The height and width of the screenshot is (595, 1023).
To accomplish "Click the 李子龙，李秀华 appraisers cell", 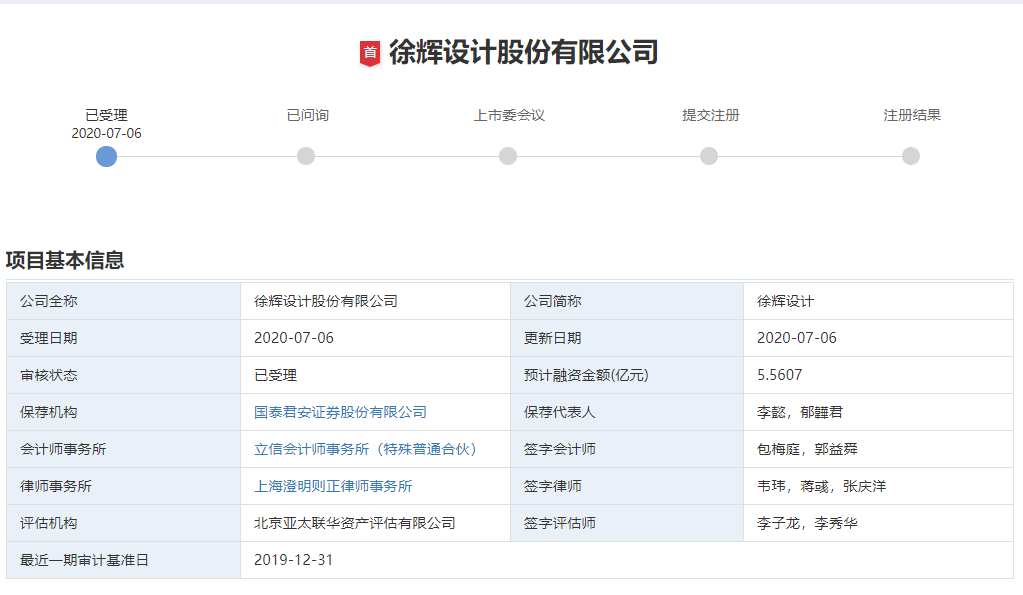I will [878, 523].
